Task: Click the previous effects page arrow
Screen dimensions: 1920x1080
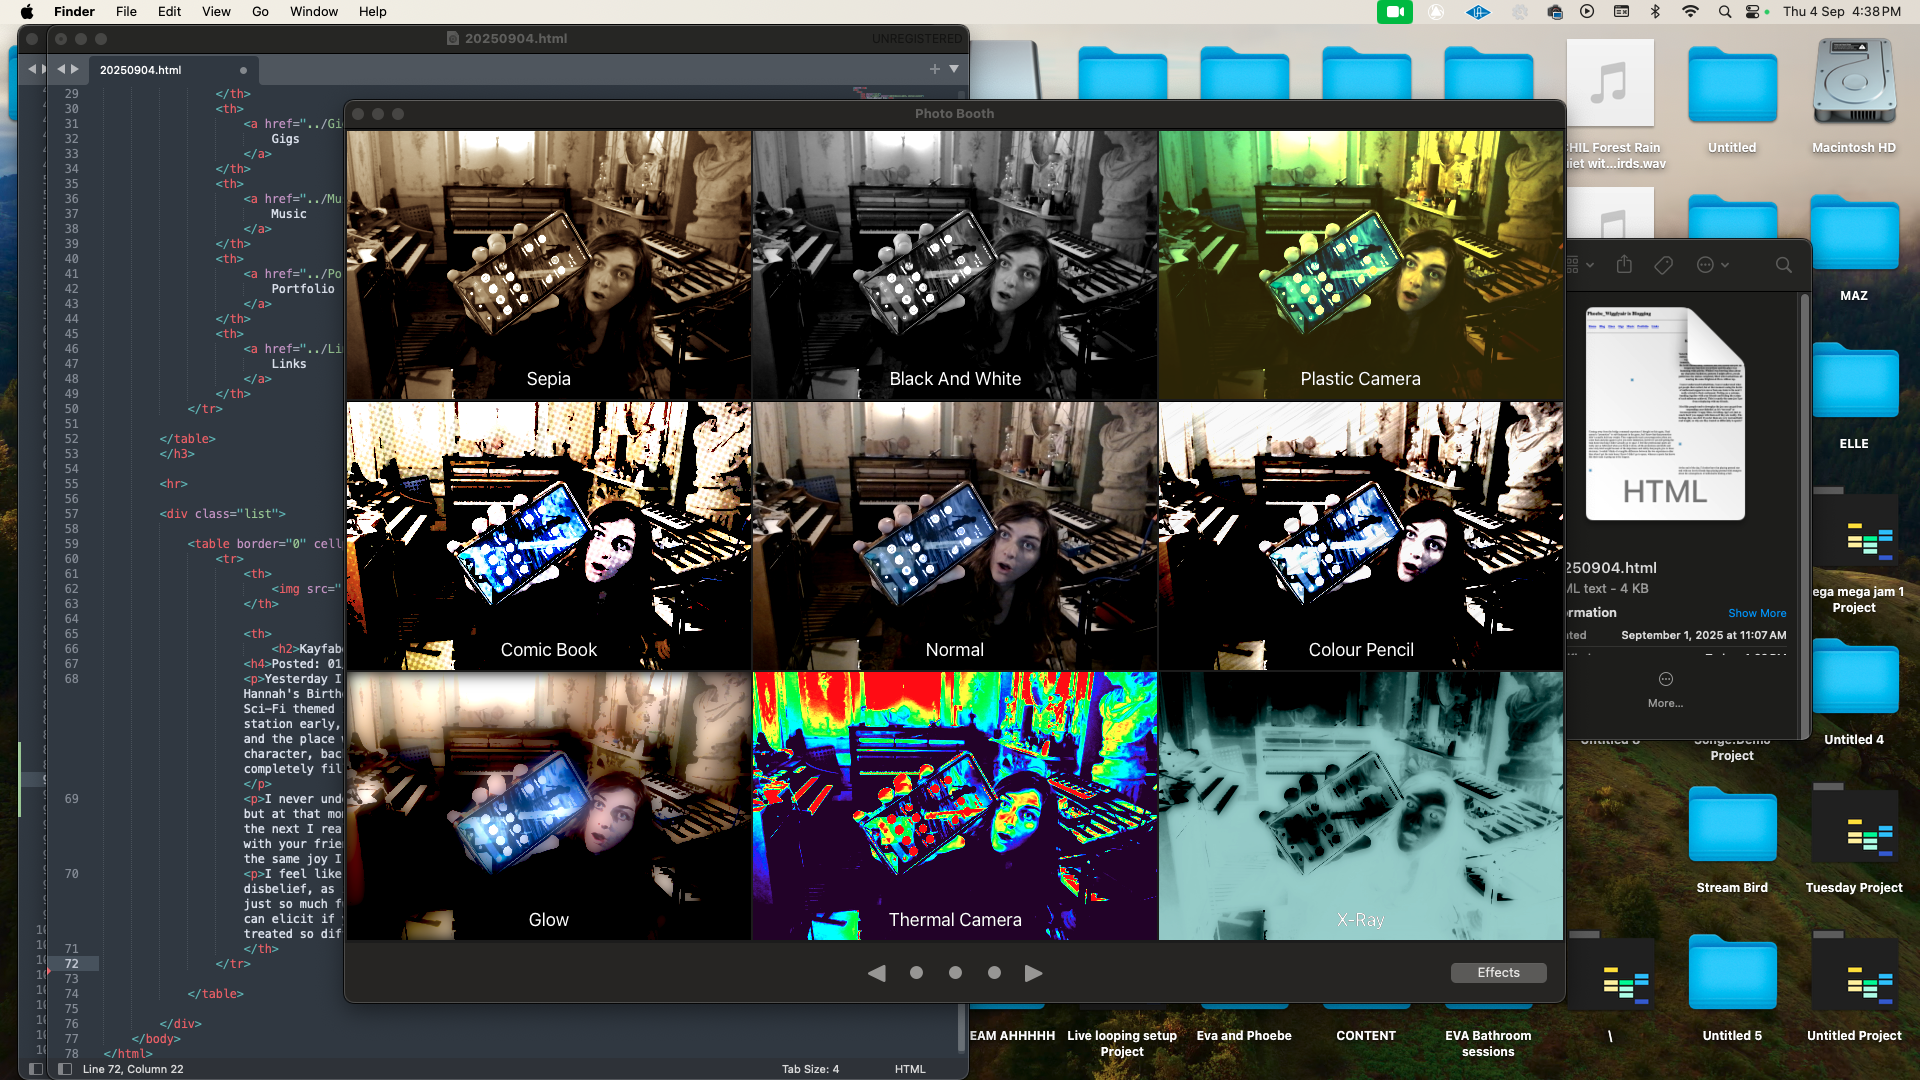Action: tap(877, 973)
